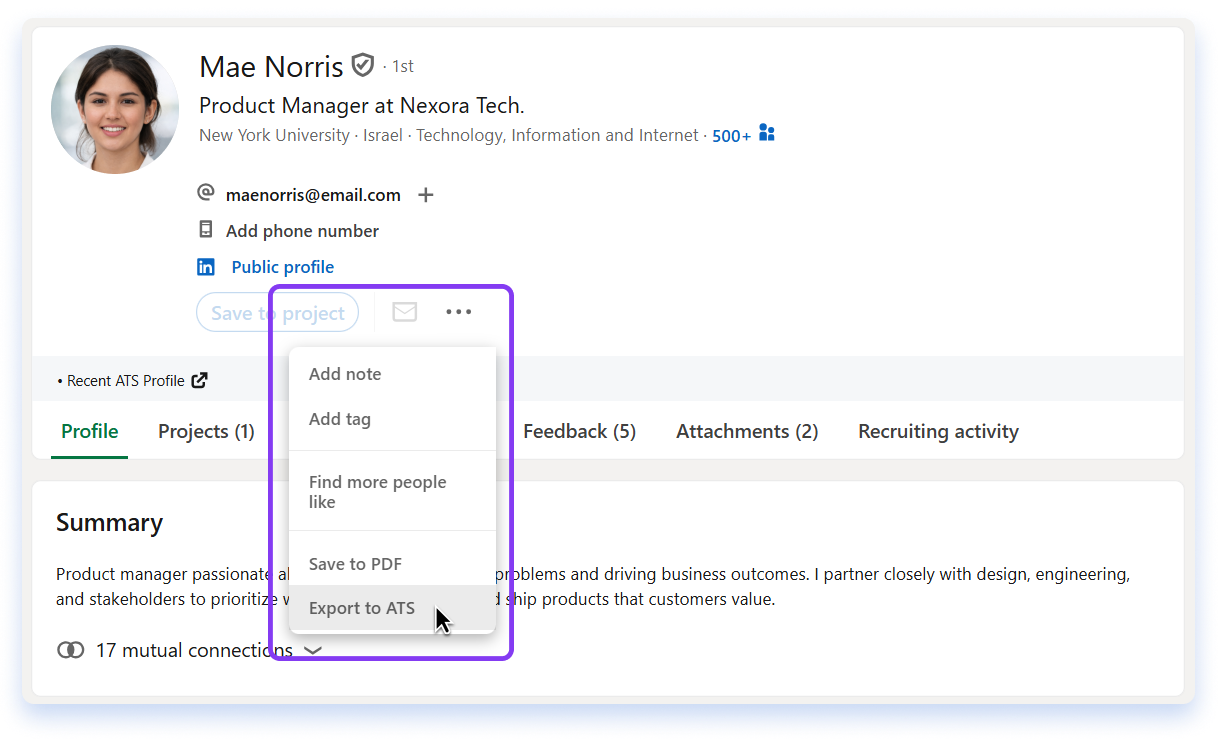Click the connections people icon beside 500+
Viewport: 1230px width, 744px height.
[x=767, y=133]
